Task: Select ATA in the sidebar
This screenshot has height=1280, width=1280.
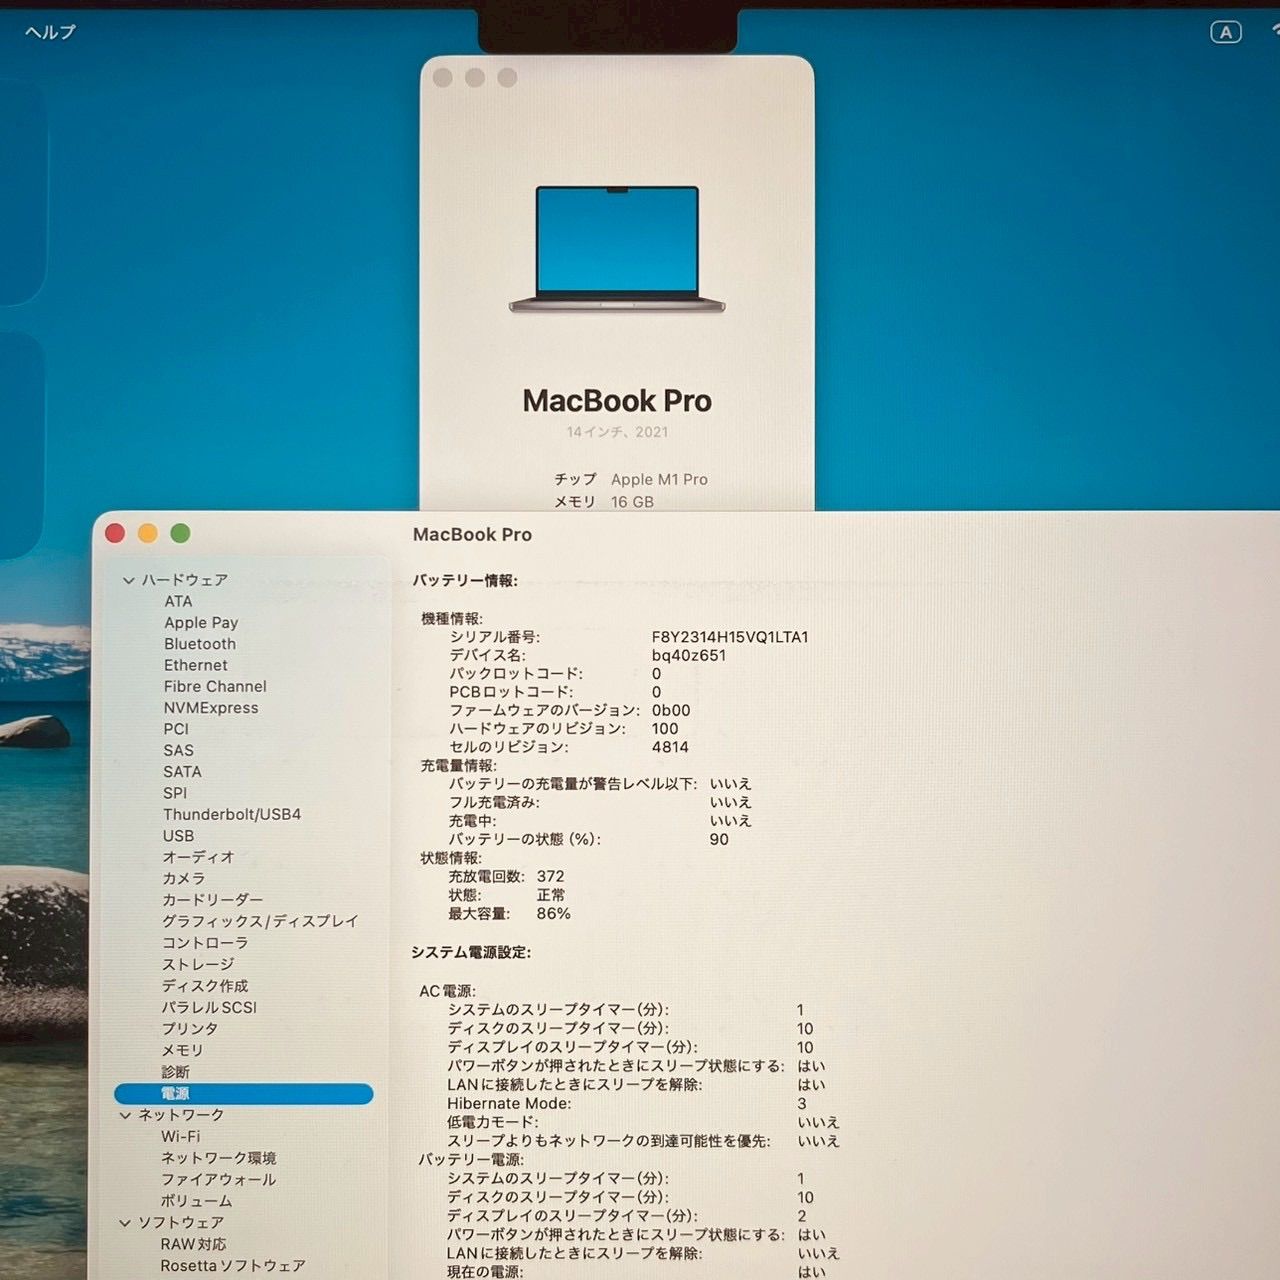Action: (x=178, y=601)
